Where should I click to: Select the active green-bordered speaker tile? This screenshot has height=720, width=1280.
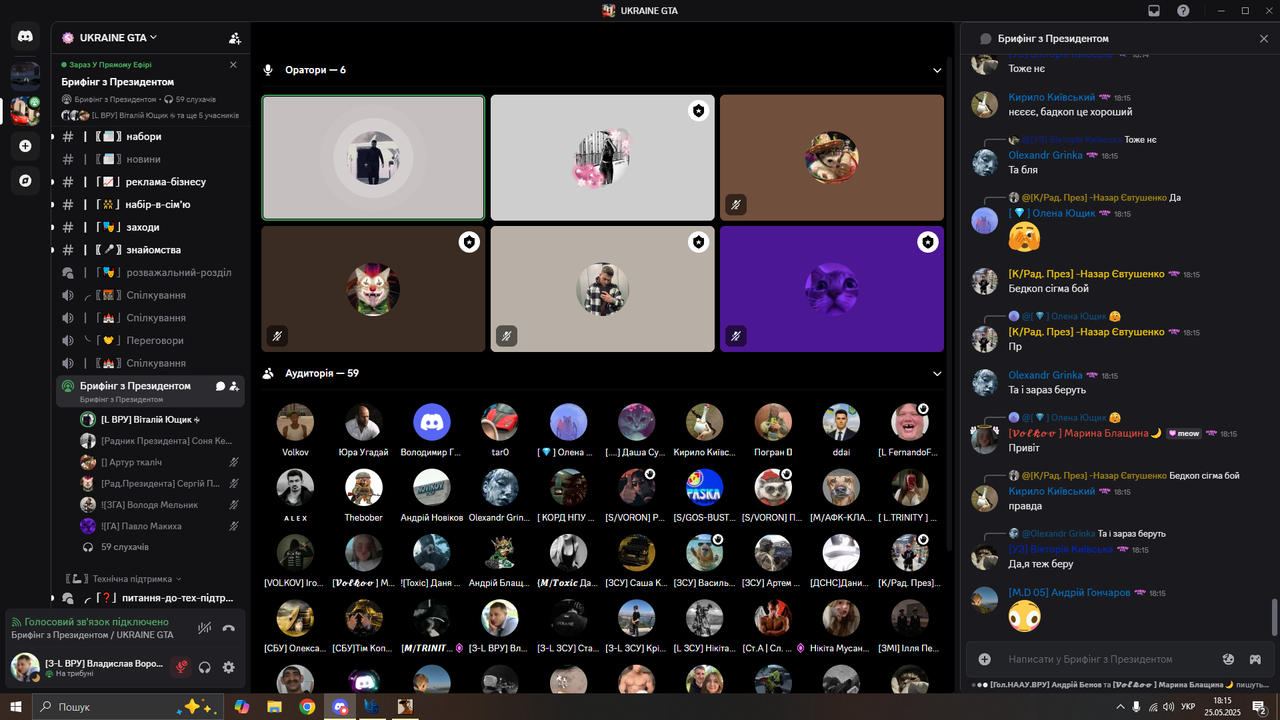click(373, 157)
